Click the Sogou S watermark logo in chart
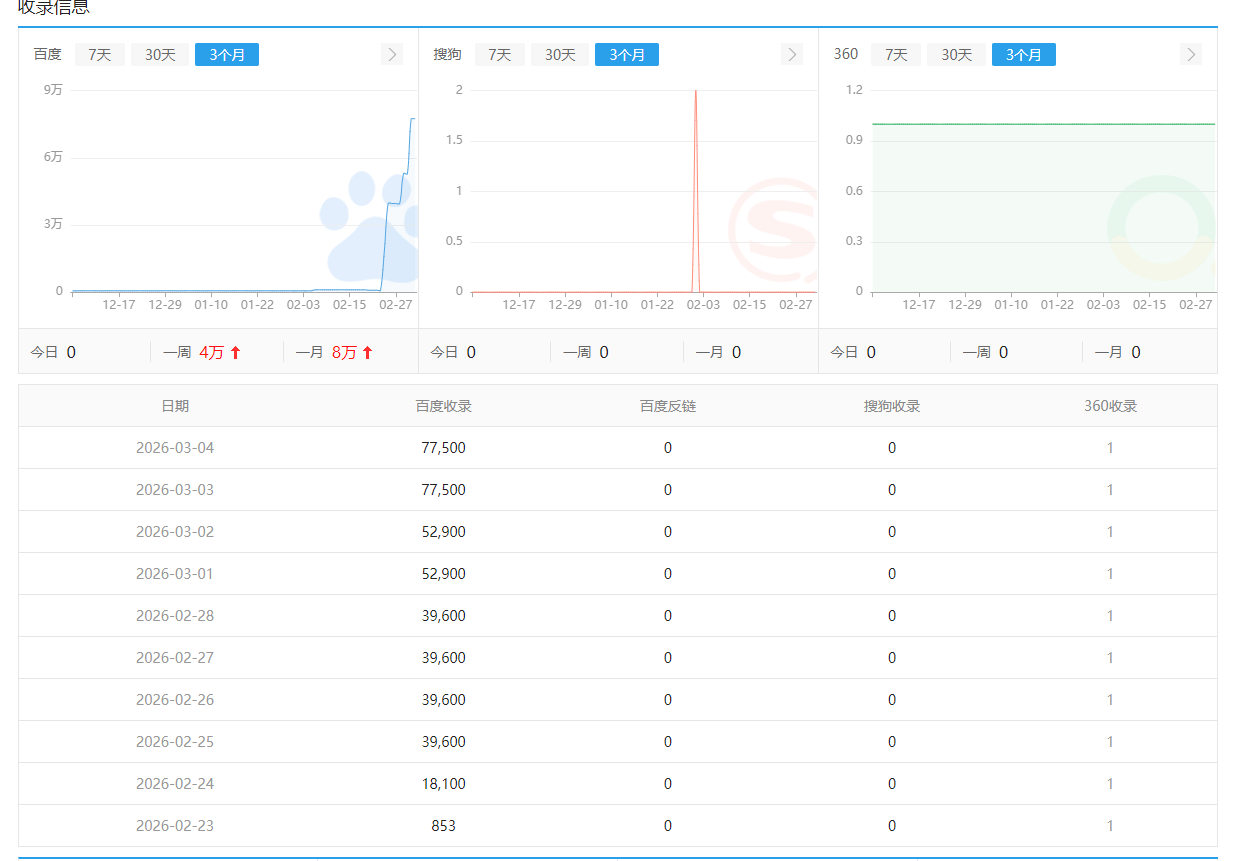 point(775,230)
